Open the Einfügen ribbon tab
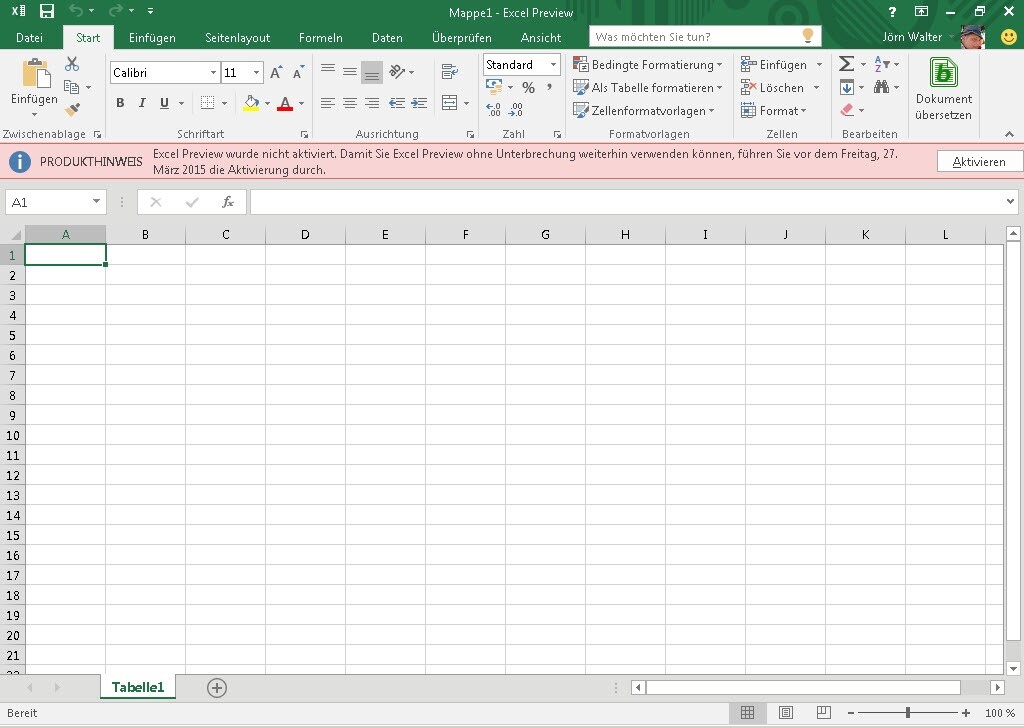 pos(152,38)
